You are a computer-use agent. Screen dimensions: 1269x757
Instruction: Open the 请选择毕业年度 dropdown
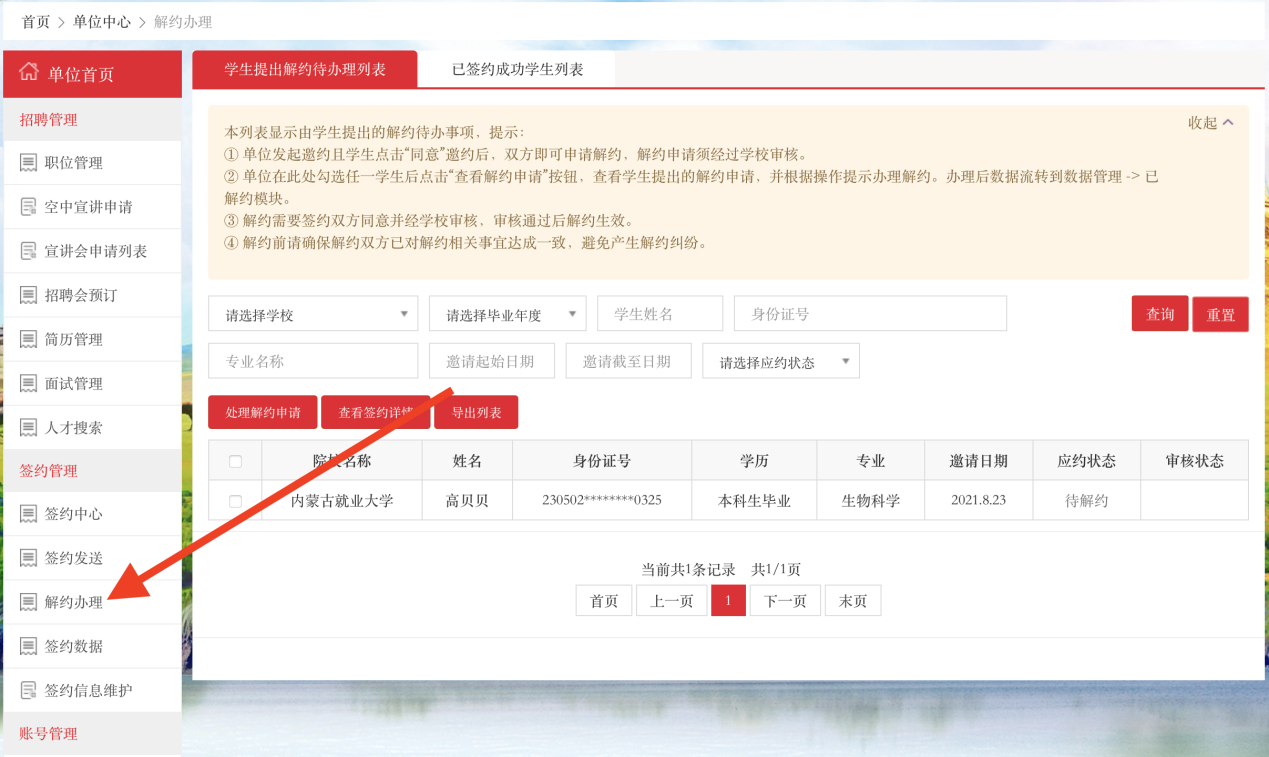(507, 314)
